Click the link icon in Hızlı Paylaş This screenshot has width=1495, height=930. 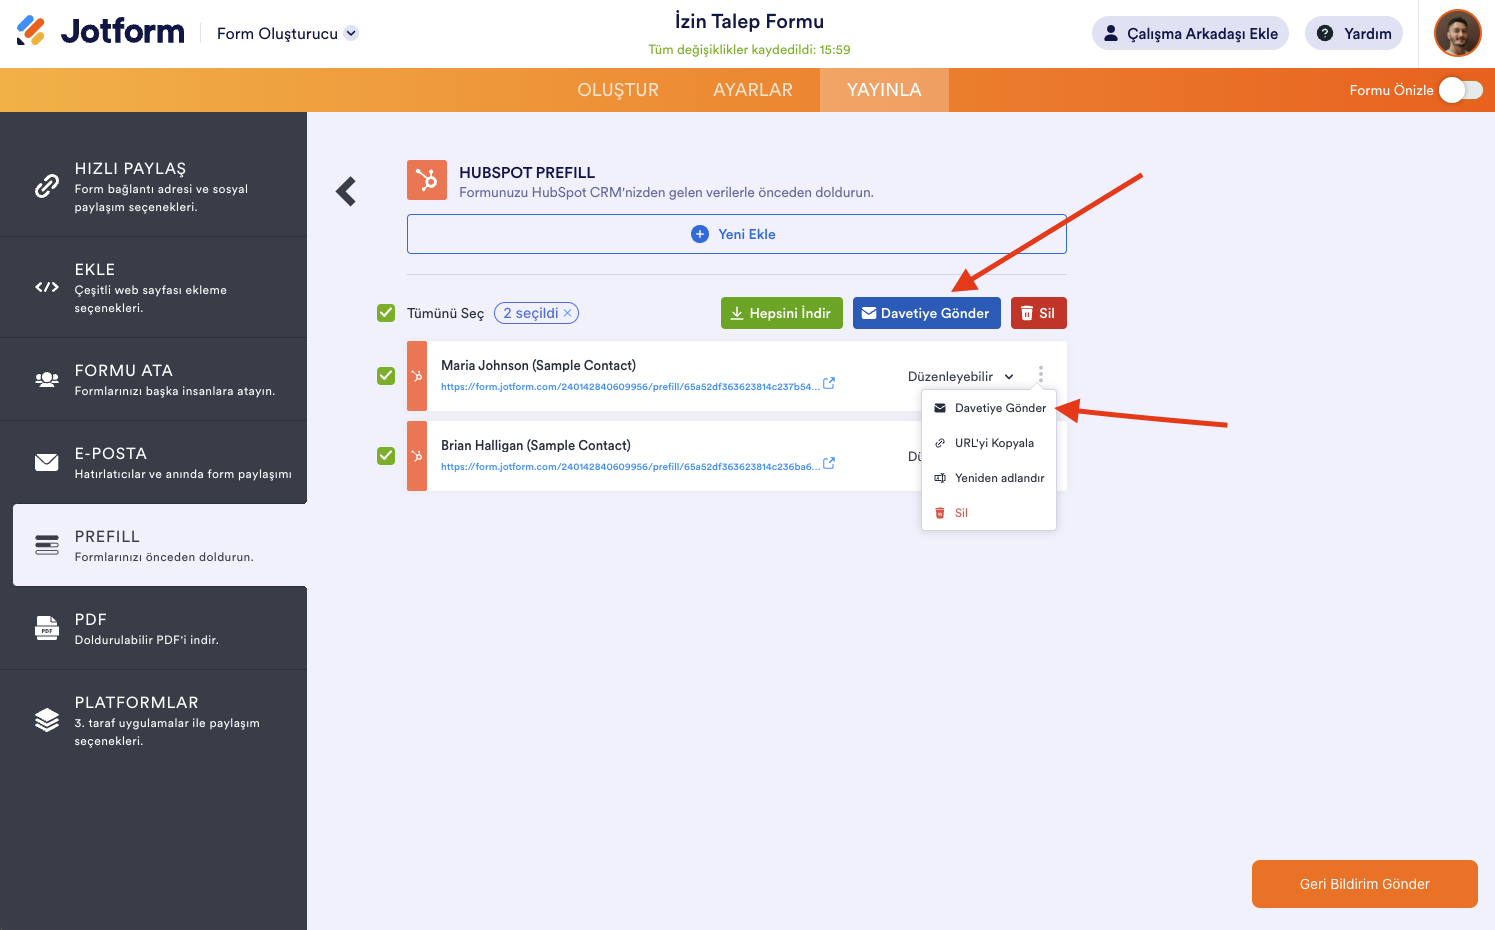tap(47, 186)
